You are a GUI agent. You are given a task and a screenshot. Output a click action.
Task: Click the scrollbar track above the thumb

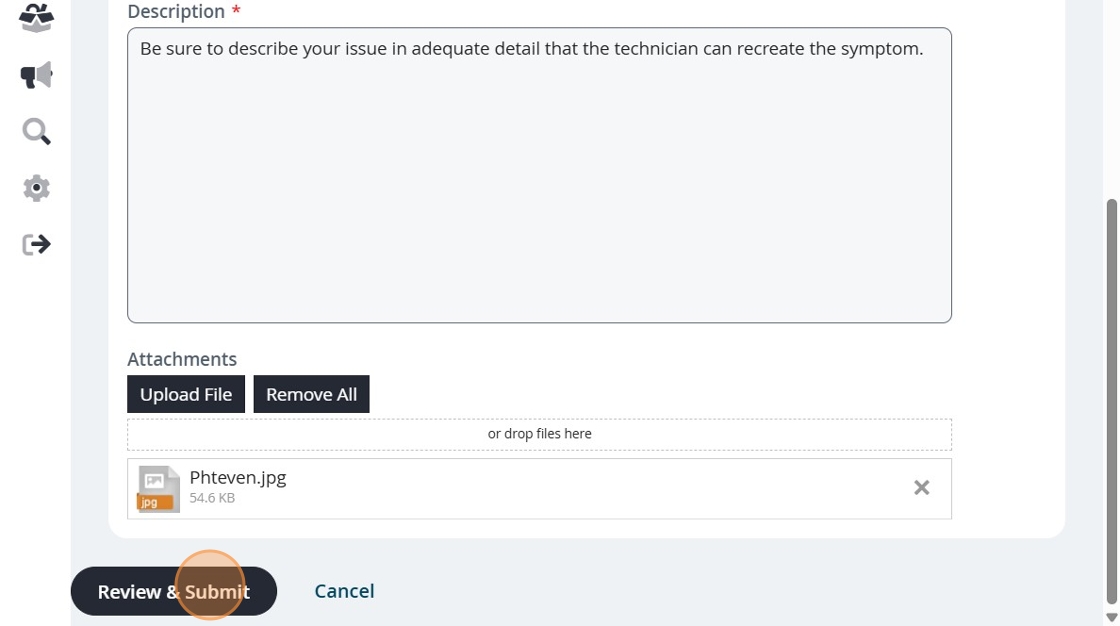pos(1111,100)
